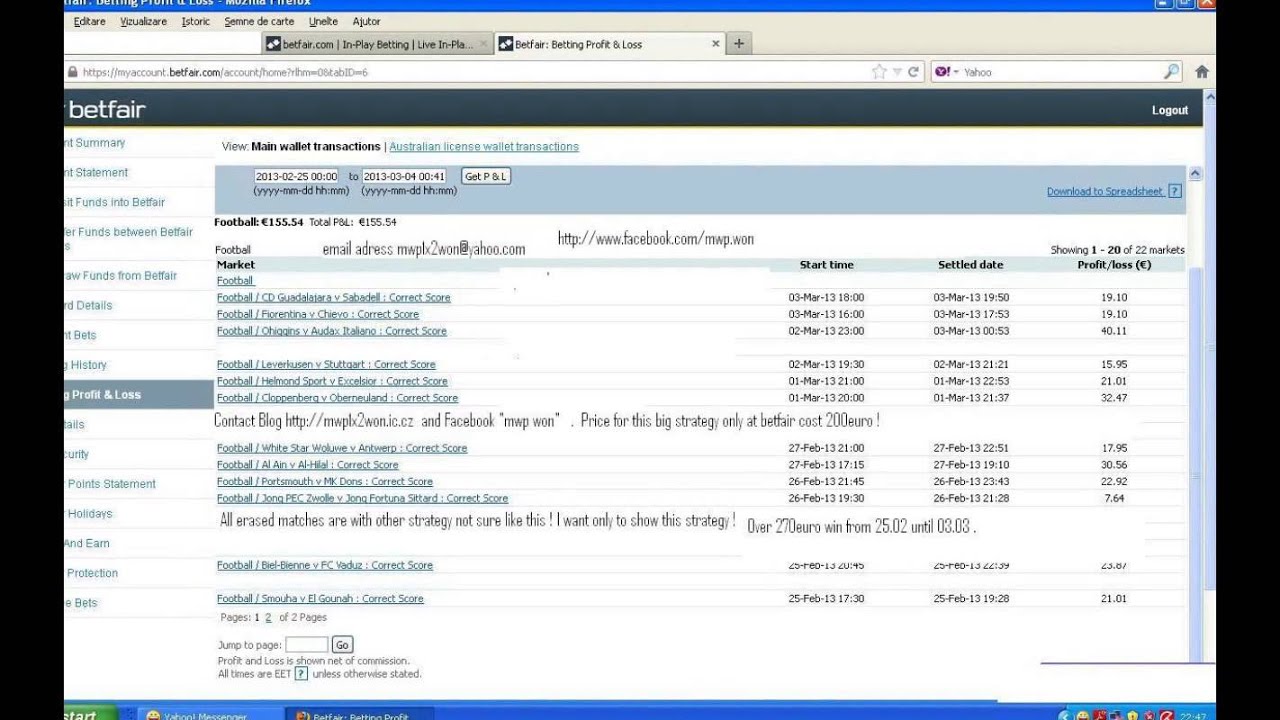The width and height of the screenshot is (1280, 720).
Task: Click the bookmark star icon in URL bar
Action: click(879, 72)
